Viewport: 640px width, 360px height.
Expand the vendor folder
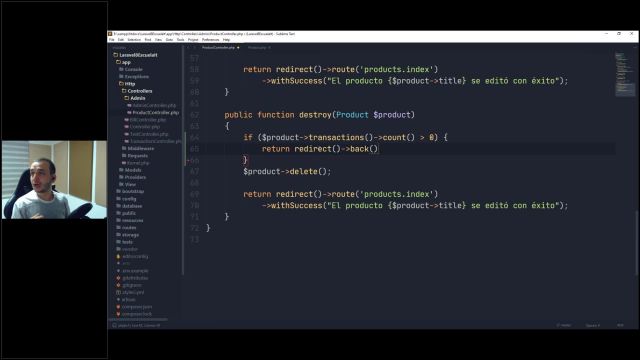127,249
